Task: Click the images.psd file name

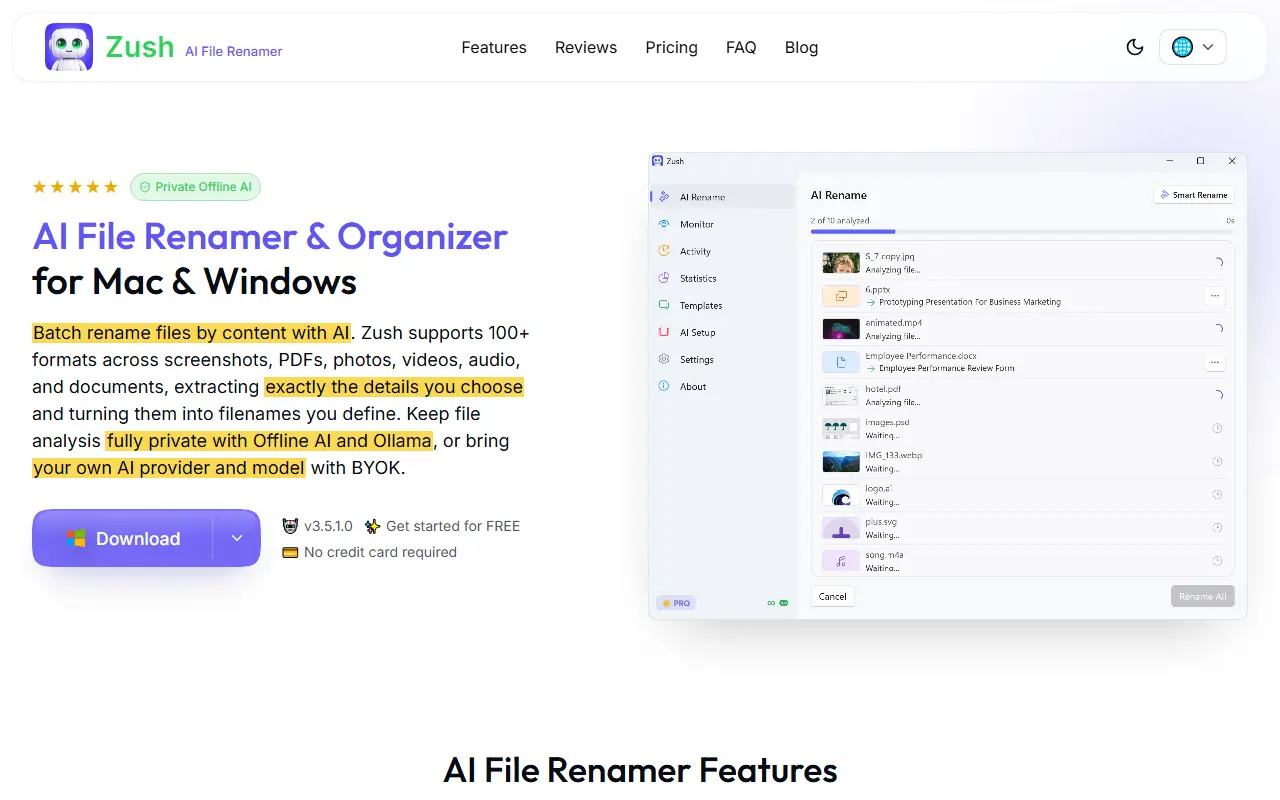Action: coord(888,422)
